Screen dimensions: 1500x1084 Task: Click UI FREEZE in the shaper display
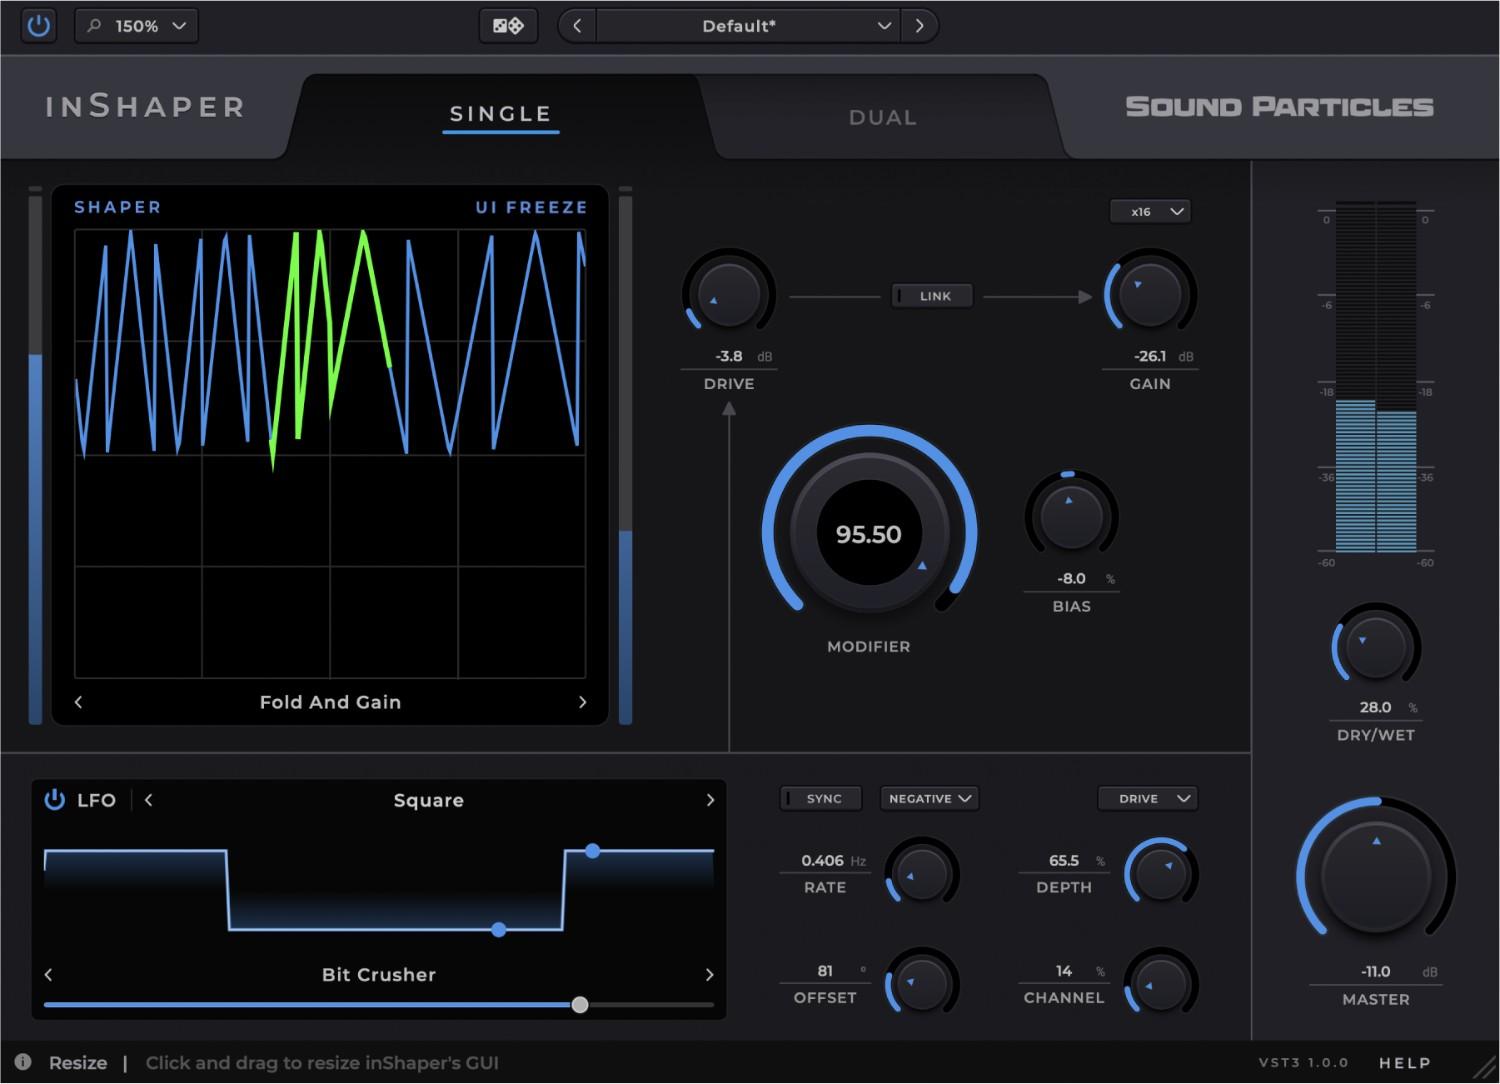tap(531, 207)
